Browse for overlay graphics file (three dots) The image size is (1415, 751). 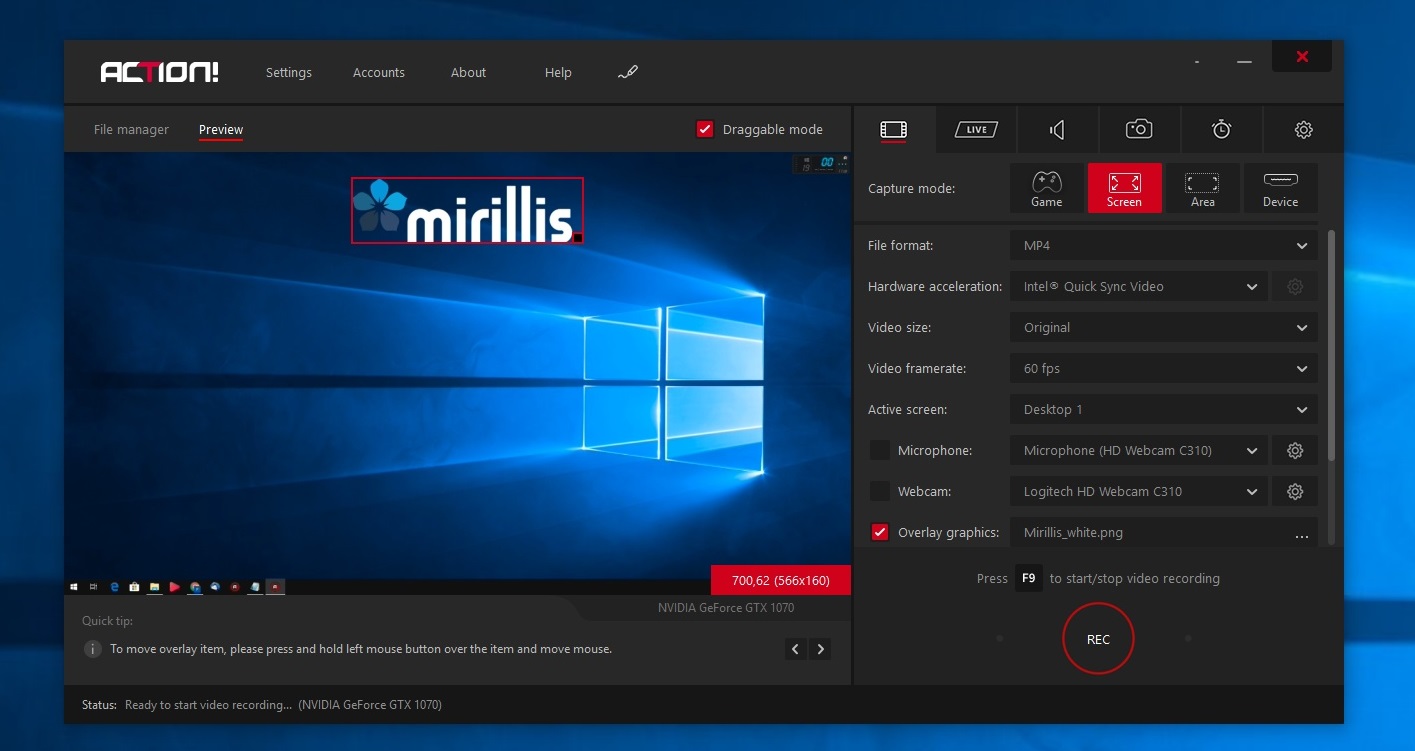1301,534
